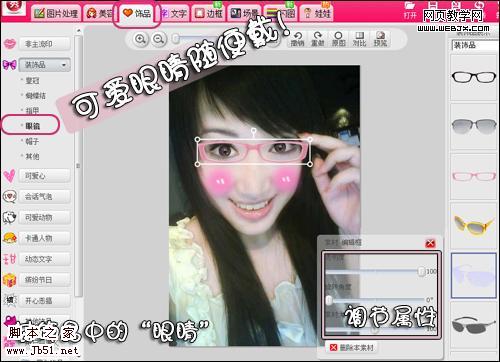Click the 非主流印 category button
500x362 pixels.
pos(44,44)
